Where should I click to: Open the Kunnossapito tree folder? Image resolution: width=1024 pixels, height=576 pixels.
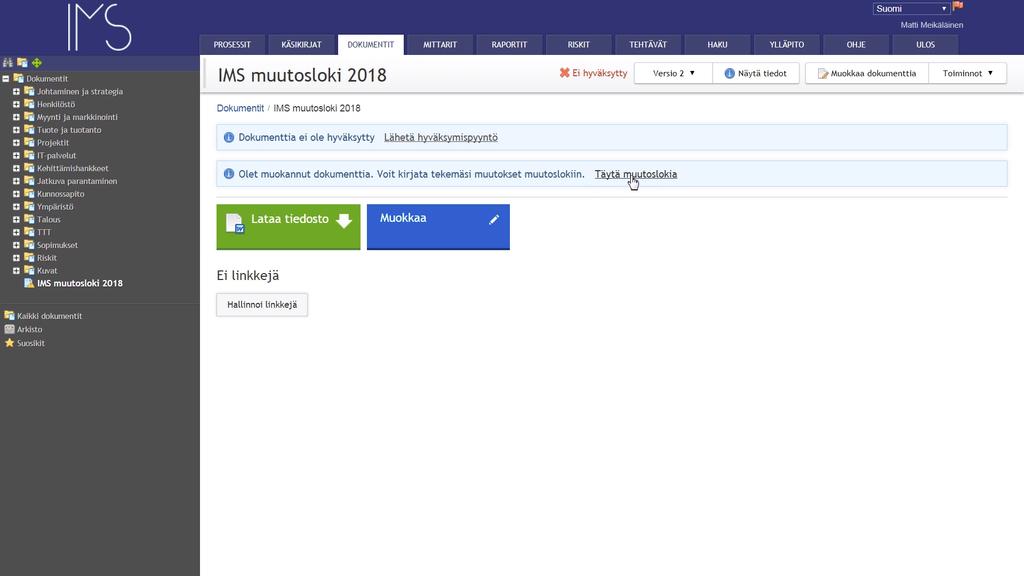(x=61, y=193)
